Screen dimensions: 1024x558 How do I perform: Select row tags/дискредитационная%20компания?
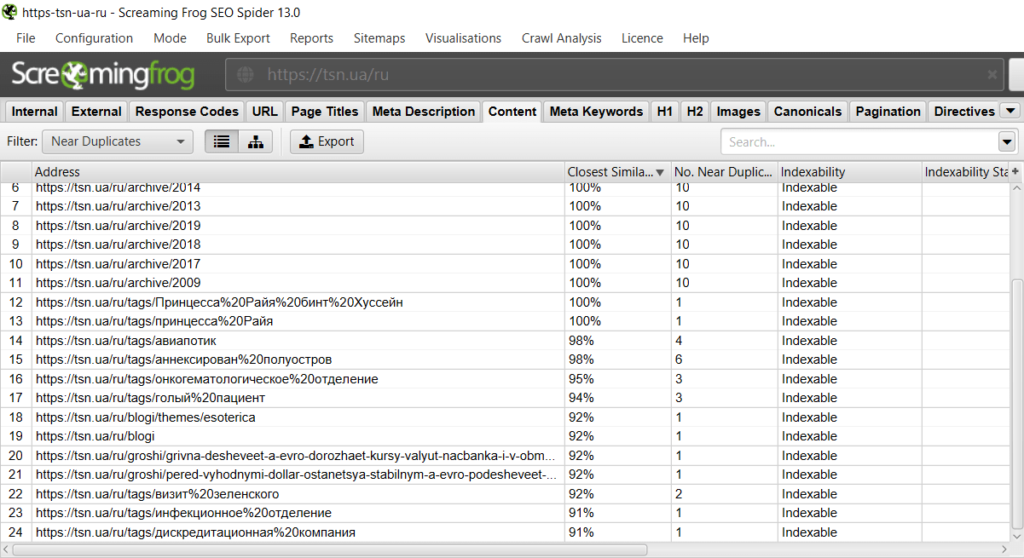[x=505, y=533]
